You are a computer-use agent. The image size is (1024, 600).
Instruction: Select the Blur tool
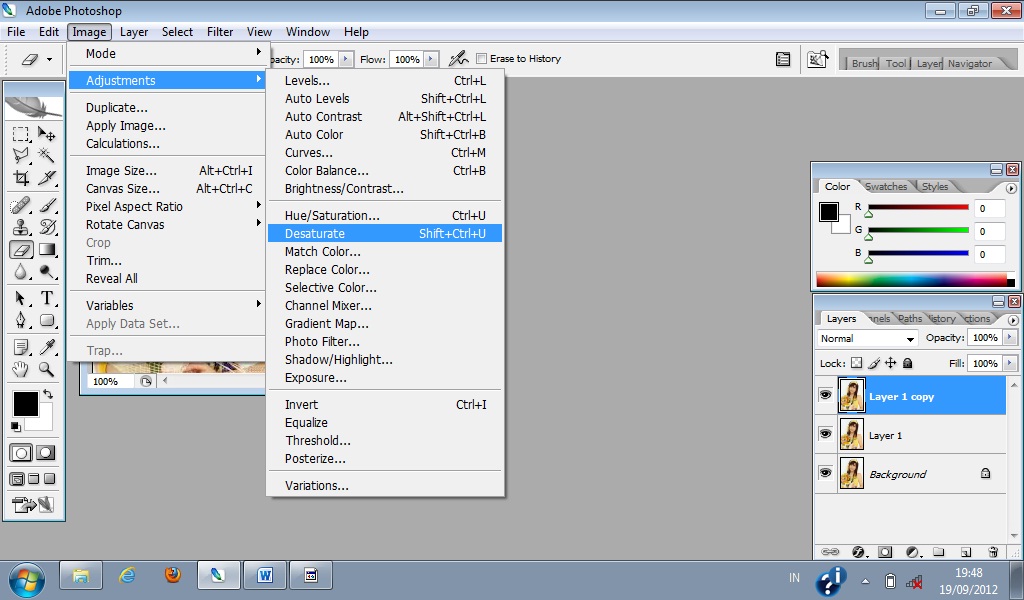click(21, 272)
